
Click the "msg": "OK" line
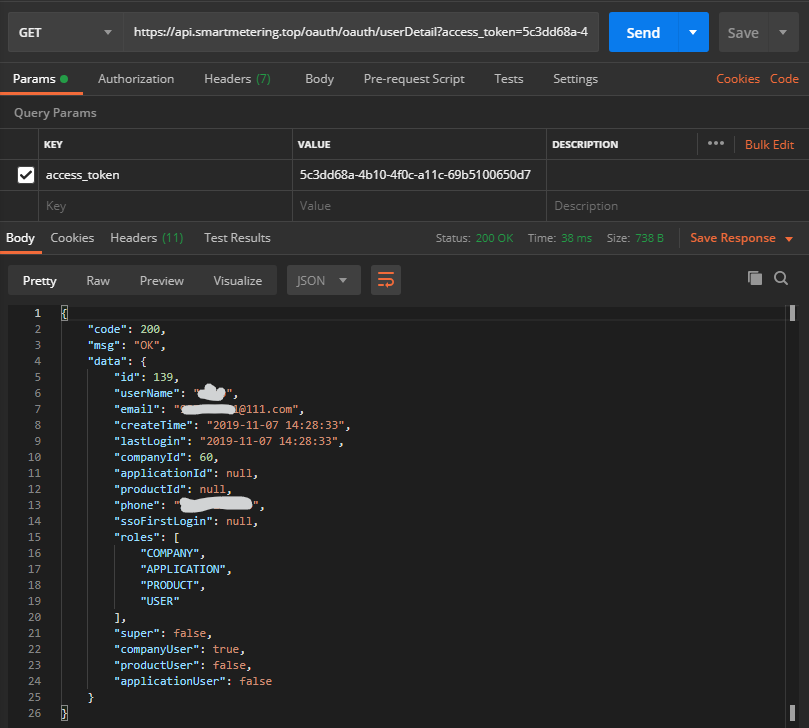tap(126, 345)
